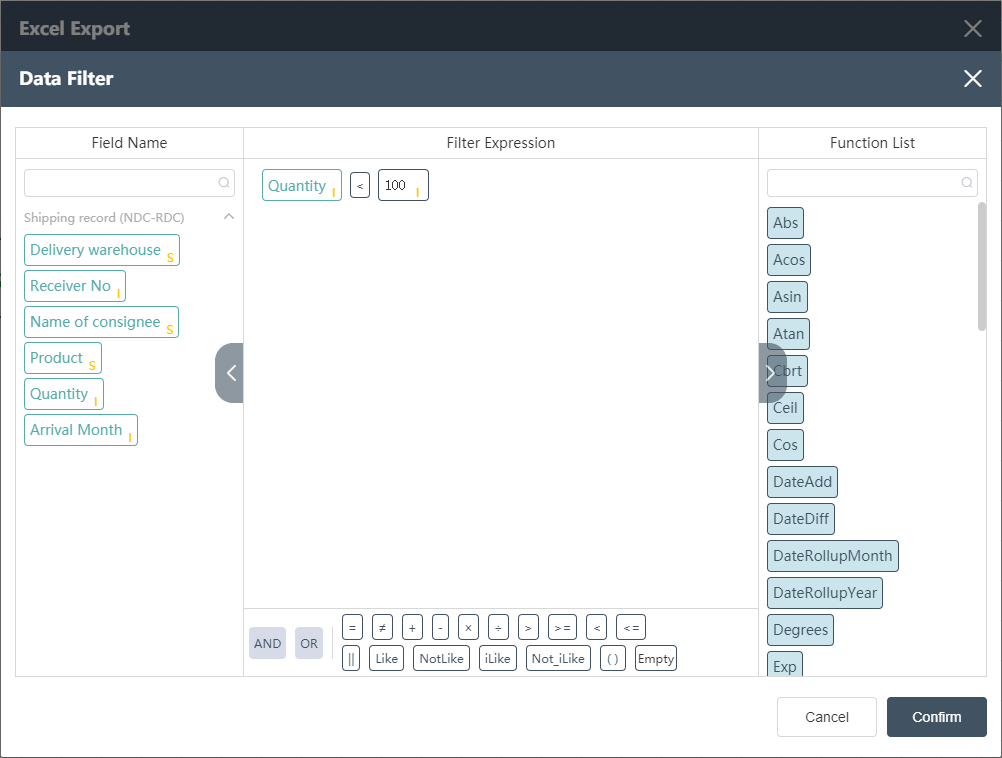Insert the AND logical operator
Viewport: 1002px width, 758px height.
point(267,643)
